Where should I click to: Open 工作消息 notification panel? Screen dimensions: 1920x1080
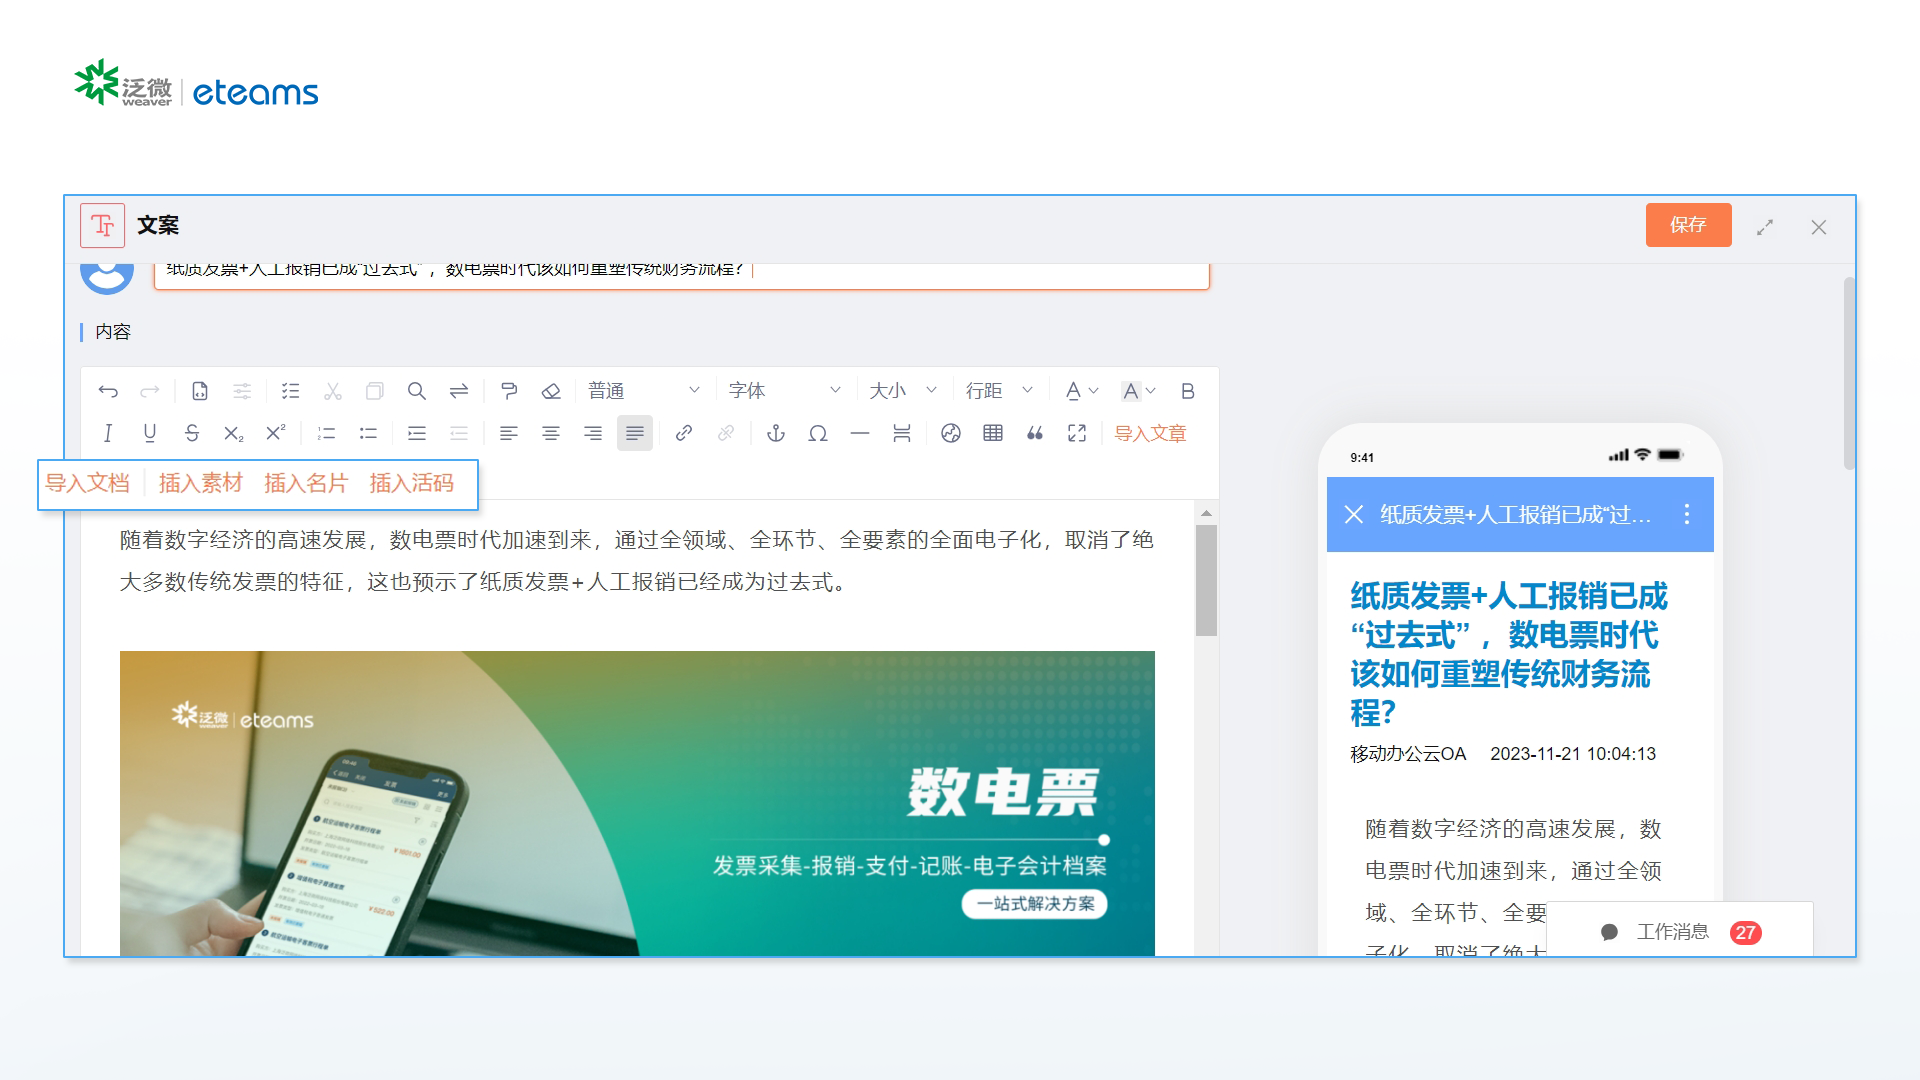(1680, 932)
